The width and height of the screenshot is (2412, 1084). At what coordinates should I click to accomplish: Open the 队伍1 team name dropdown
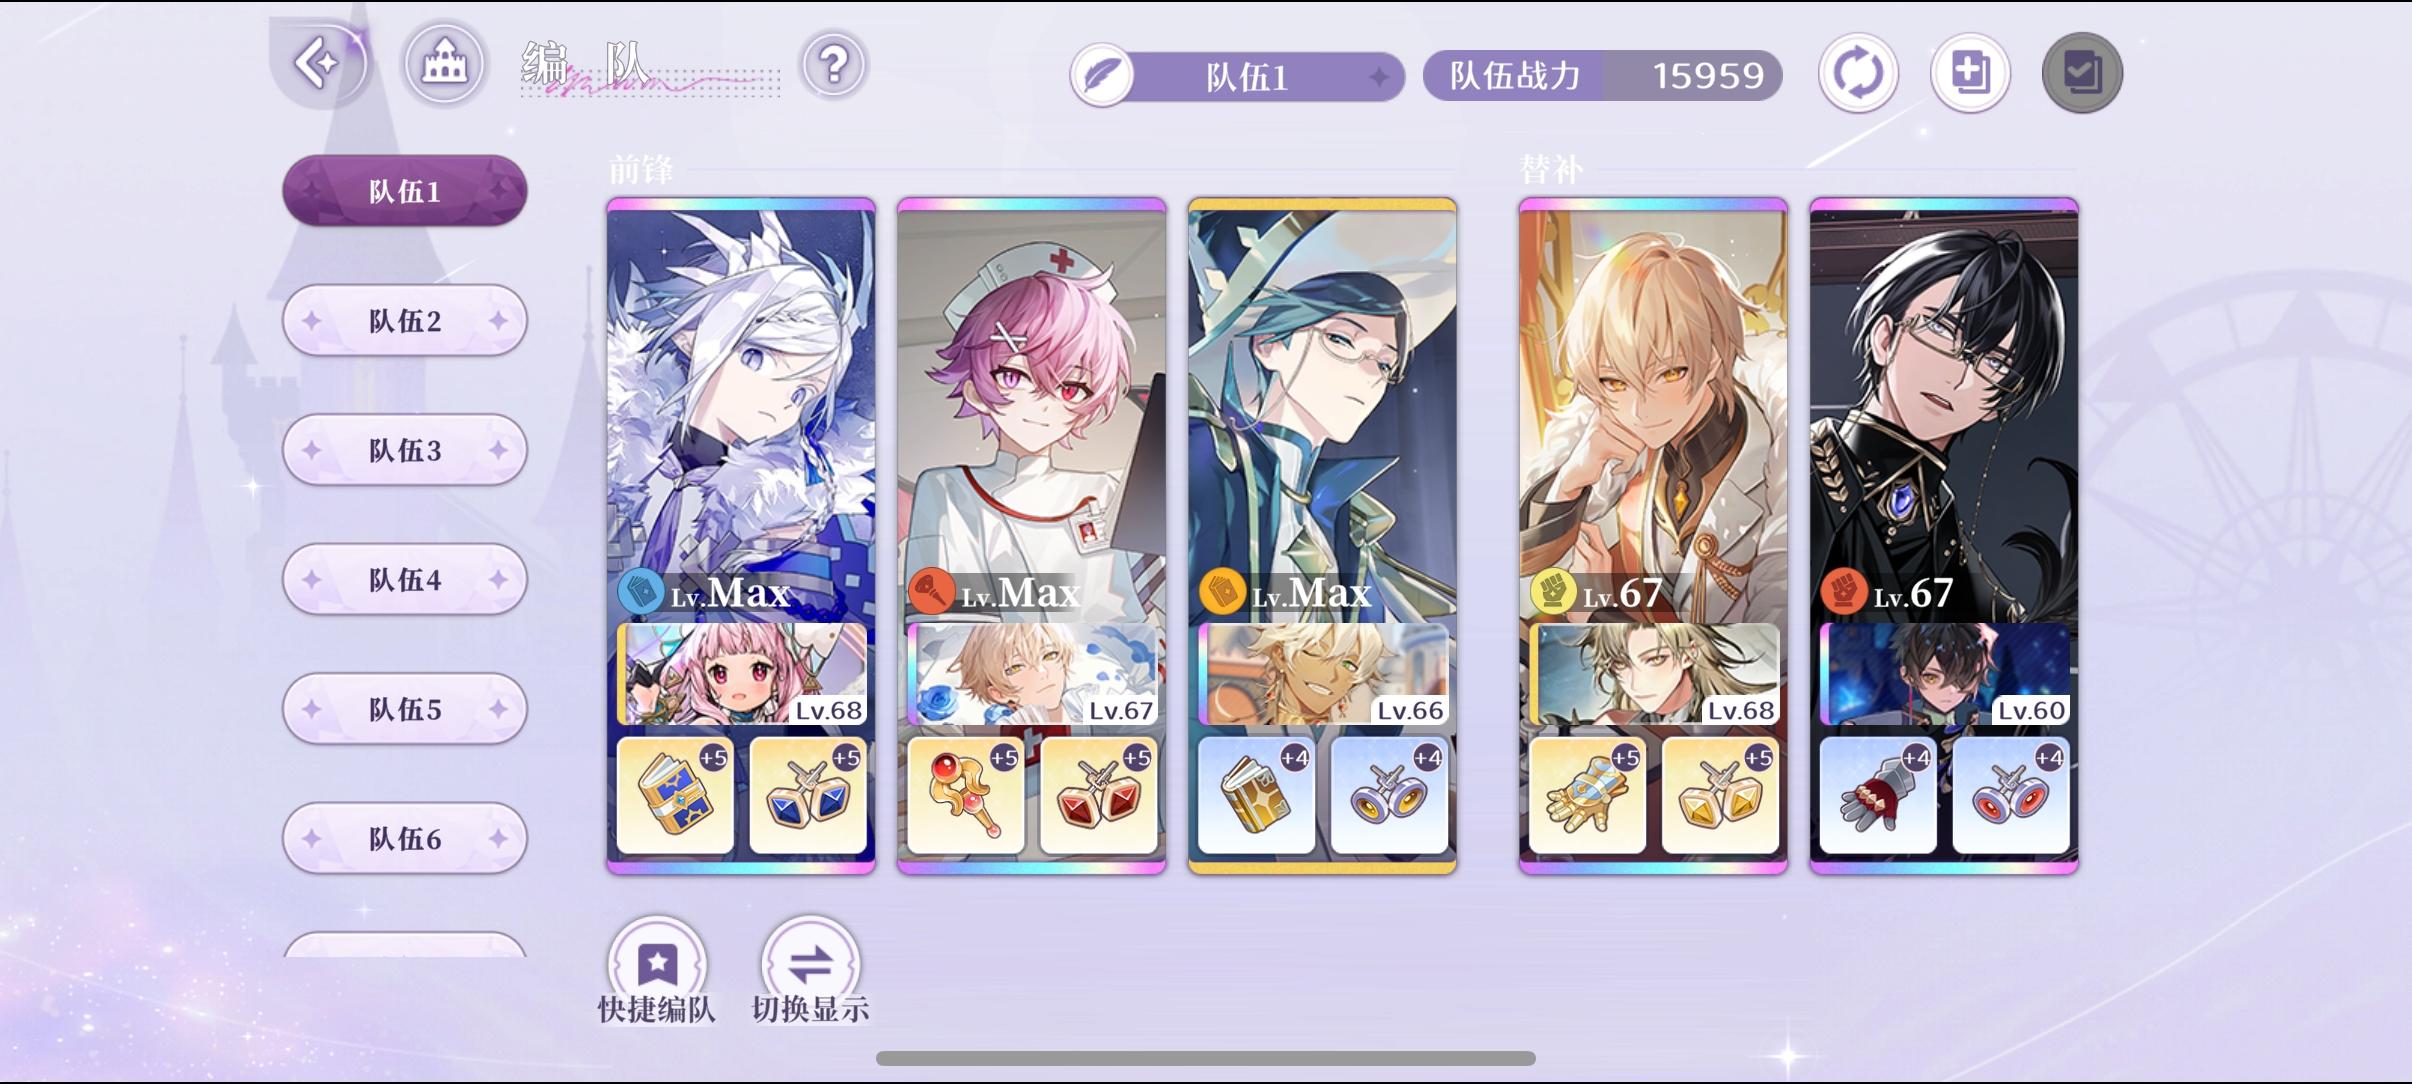coord(1238,76)
